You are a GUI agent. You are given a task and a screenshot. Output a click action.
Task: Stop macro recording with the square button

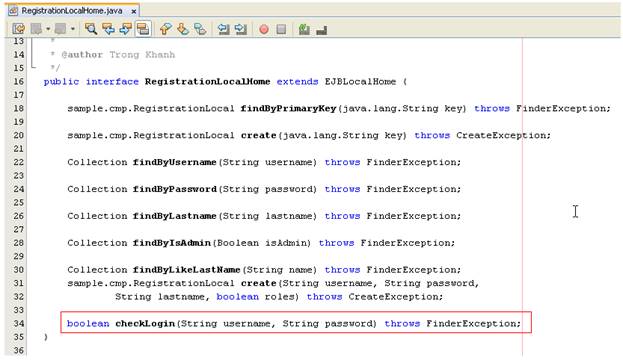pos(281,29)
